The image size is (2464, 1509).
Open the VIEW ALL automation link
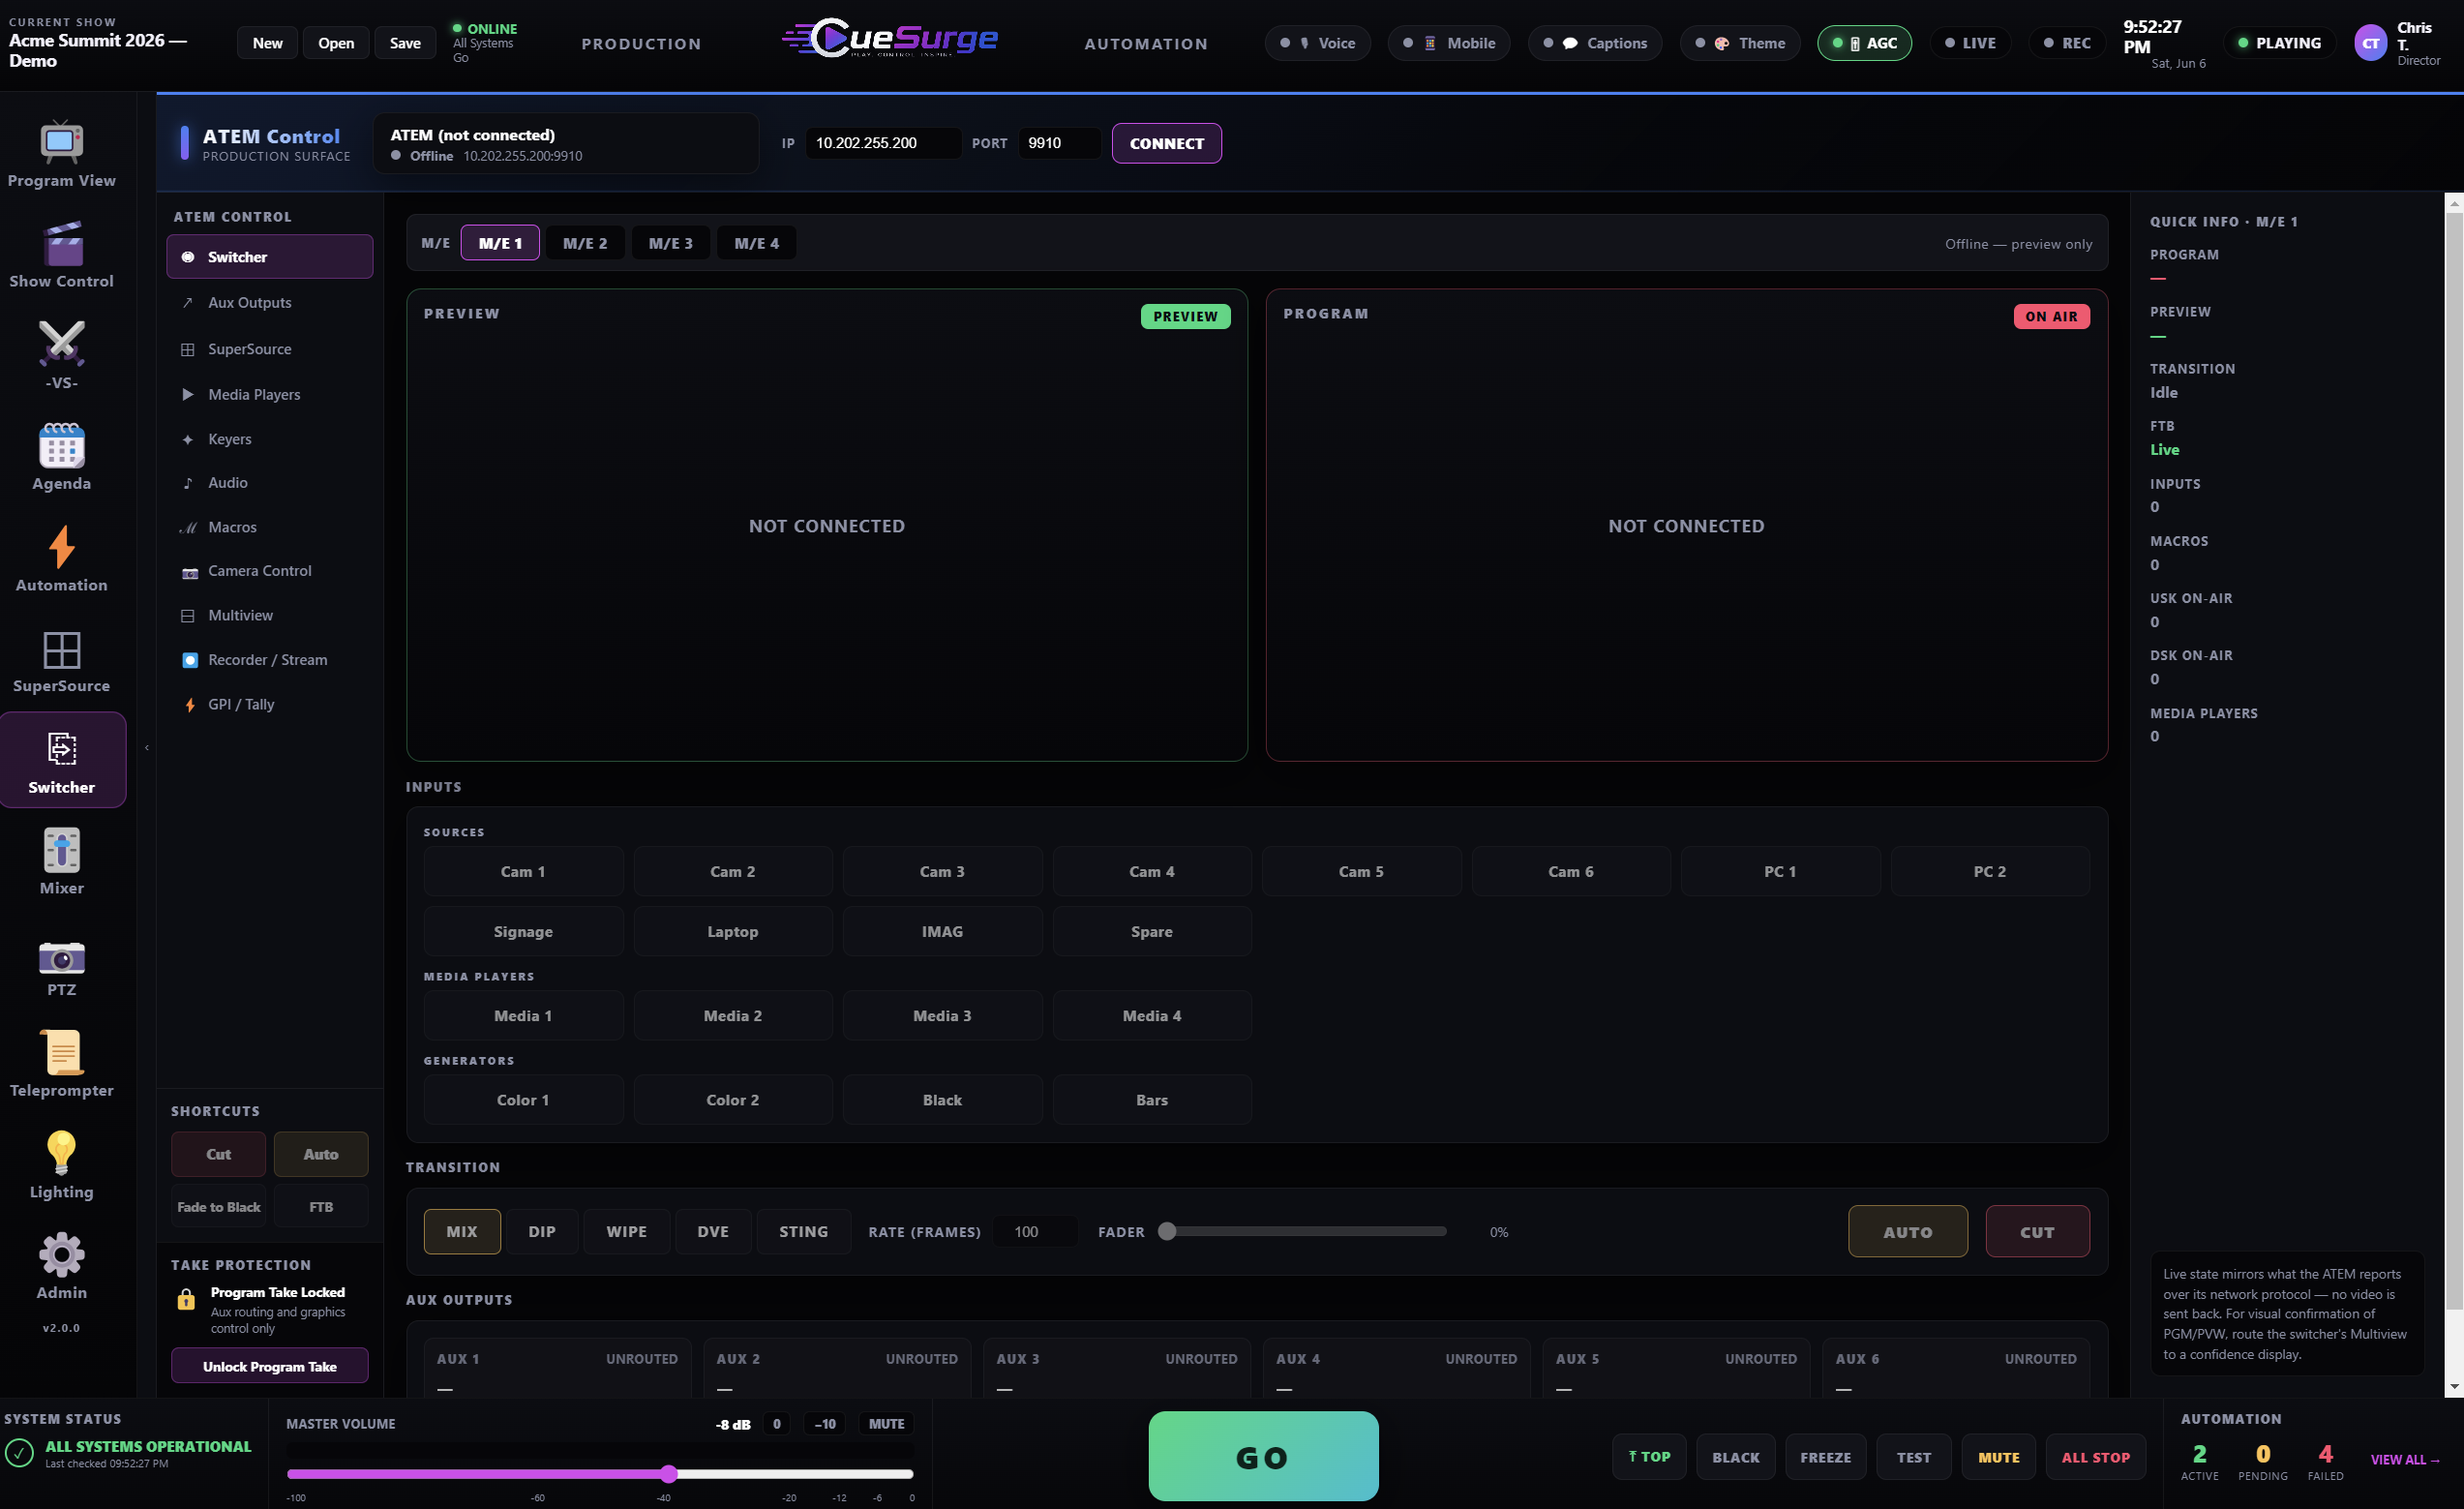(2405, 1460)
